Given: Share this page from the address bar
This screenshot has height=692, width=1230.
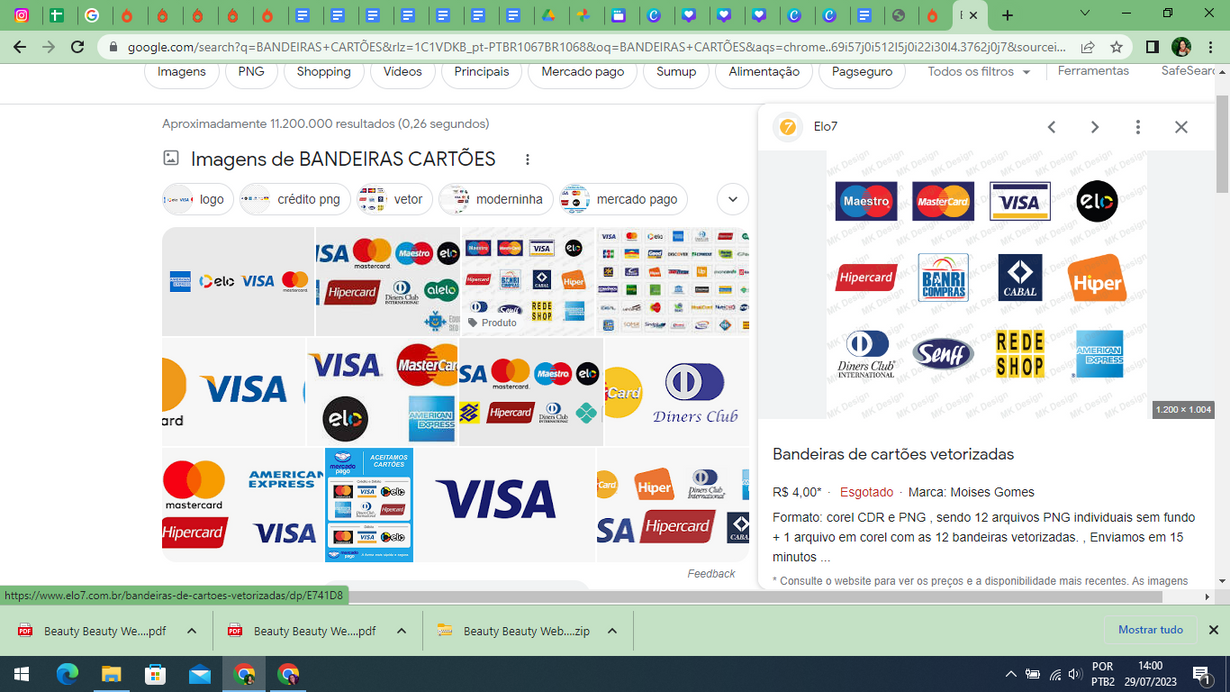Looking at the screenshot, I should tap(1088, 47).
